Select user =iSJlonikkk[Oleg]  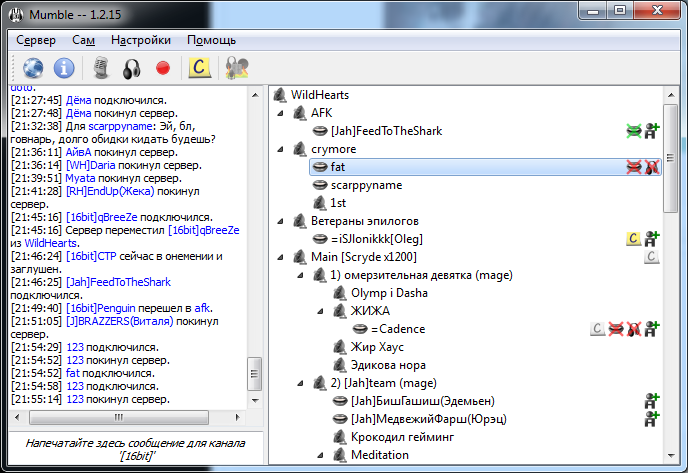pyautogui.click(x=376, y=239)
